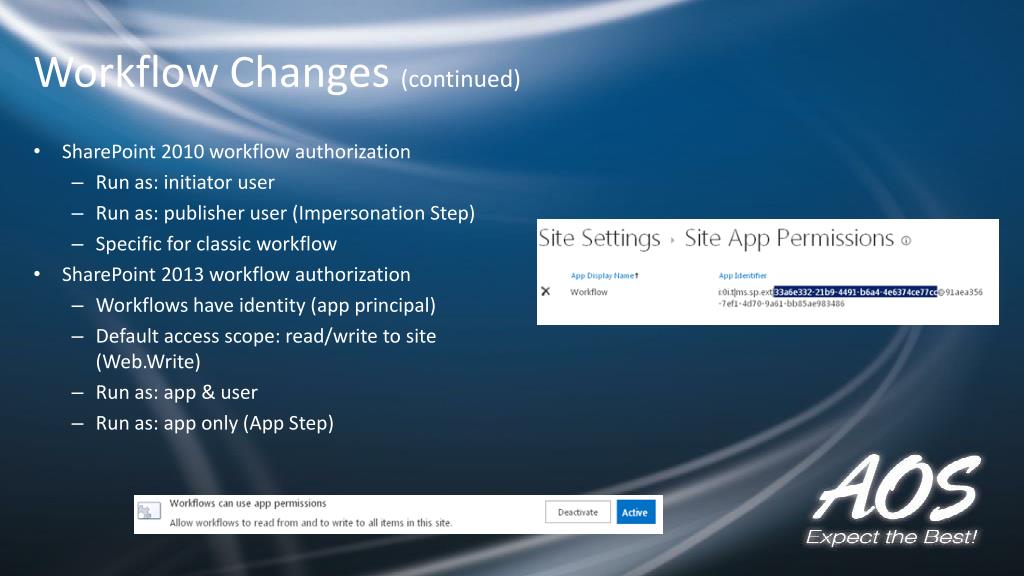Viewport: 1024px width, 576px height.
Task: Click the Deactivate button
Action: coord(578,512)
